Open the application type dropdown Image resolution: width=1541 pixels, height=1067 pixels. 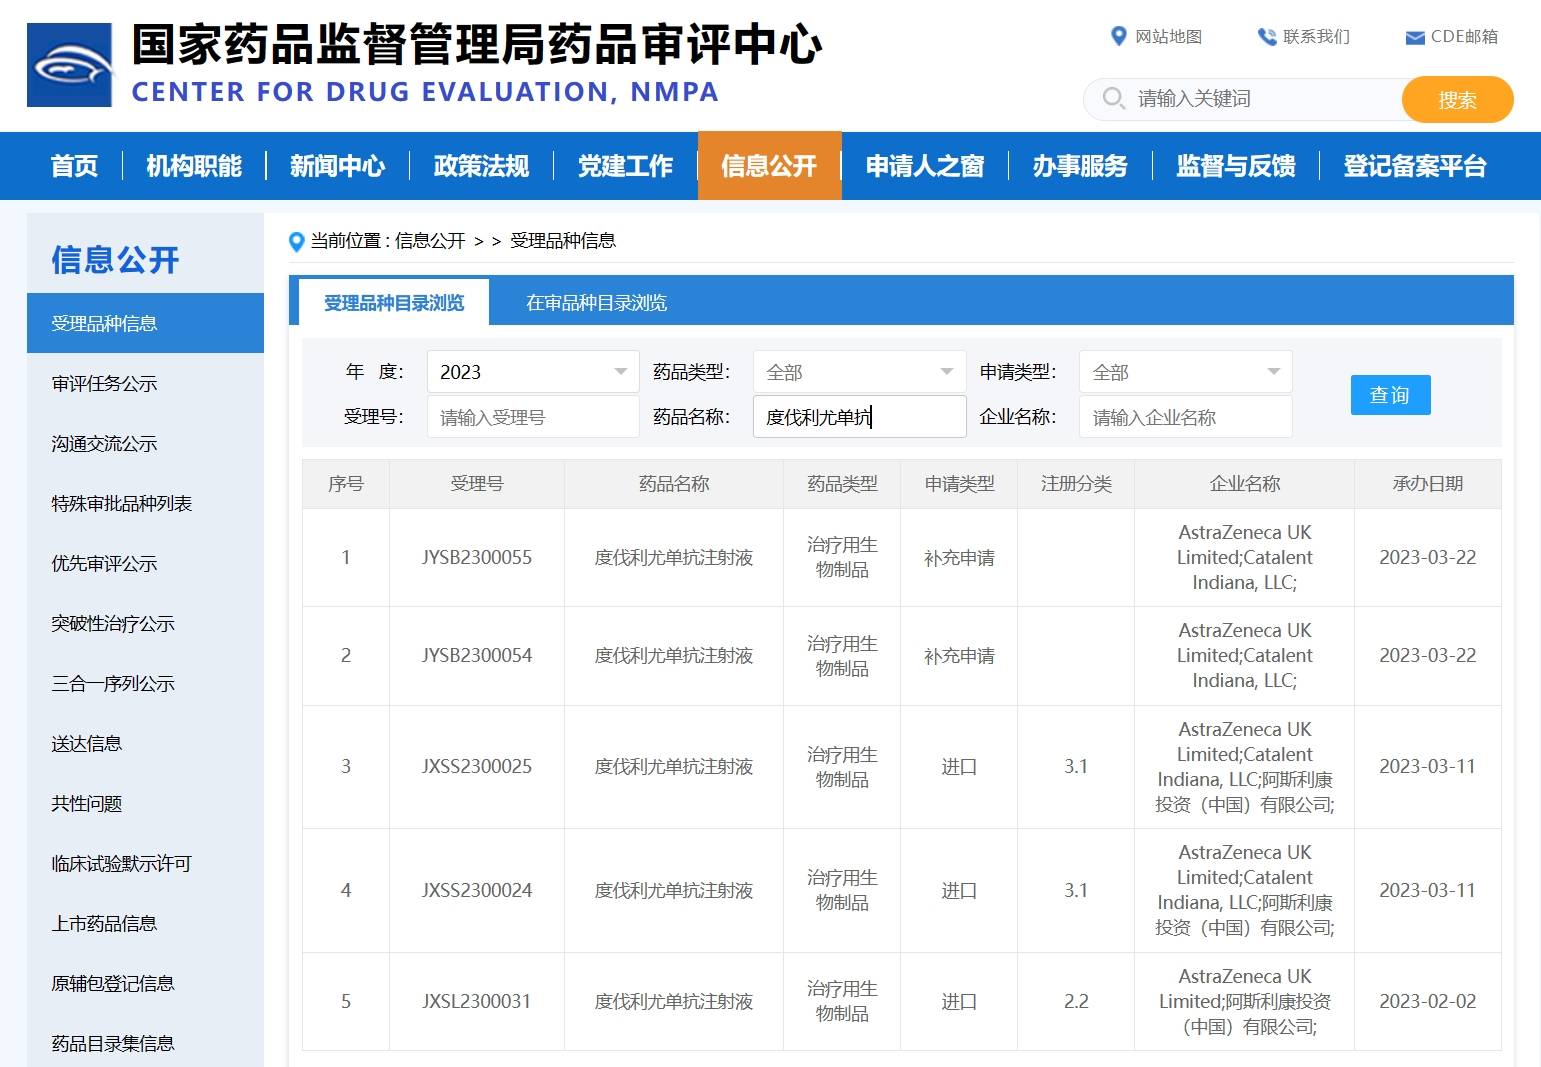click(x=1185, y=372)
